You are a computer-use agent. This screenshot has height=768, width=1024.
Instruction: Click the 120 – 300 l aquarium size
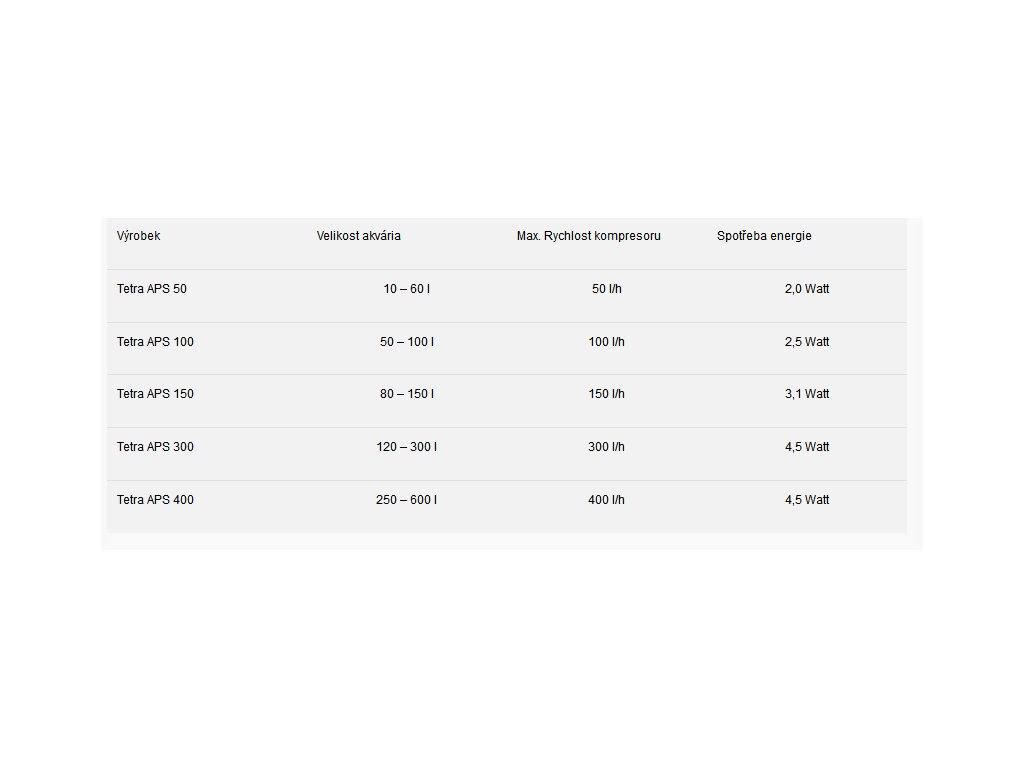click(x=407, y=447)
